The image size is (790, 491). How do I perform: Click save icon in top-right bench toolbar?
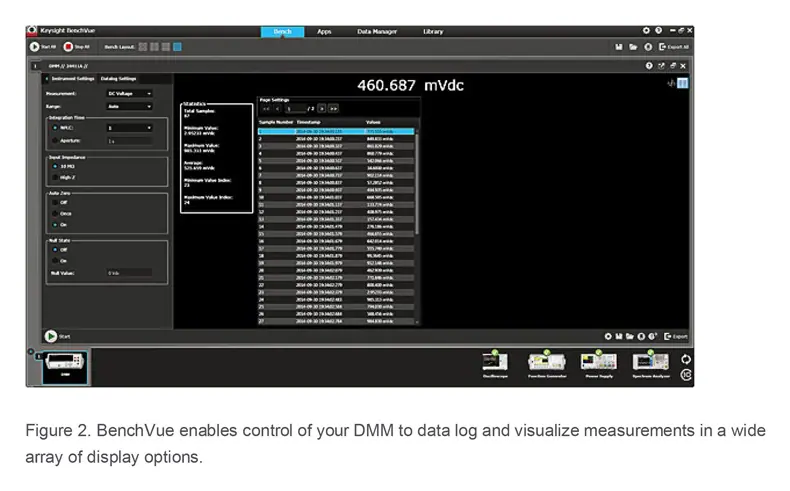[619, 47]
